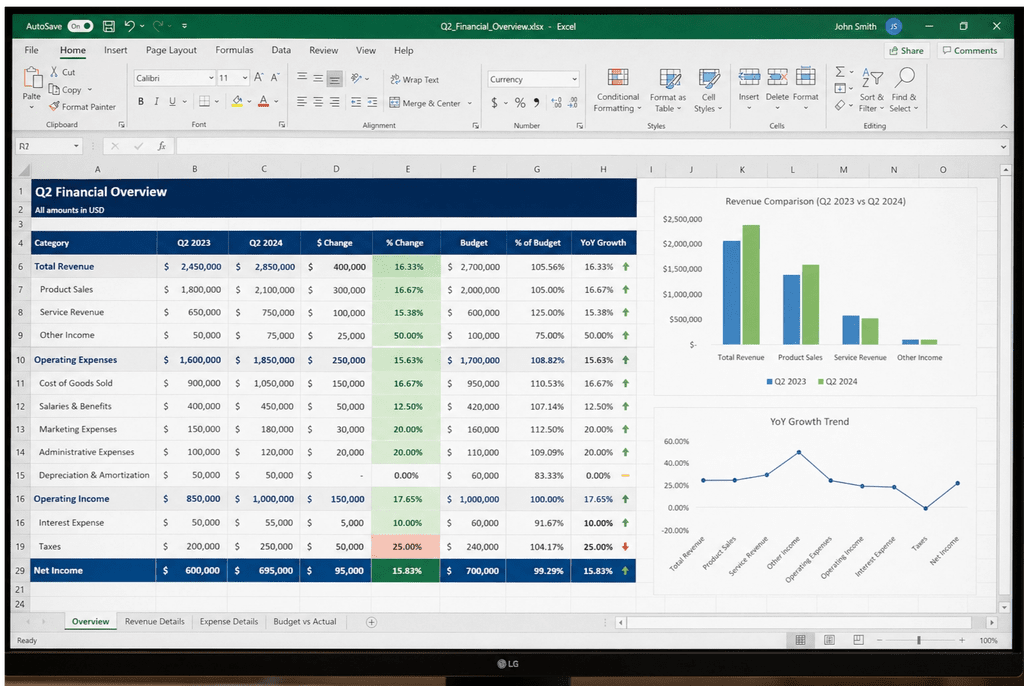Switch to the Revenue Details sheet tab
This screenshot has height=686, width=1024.
pos(154,622)
